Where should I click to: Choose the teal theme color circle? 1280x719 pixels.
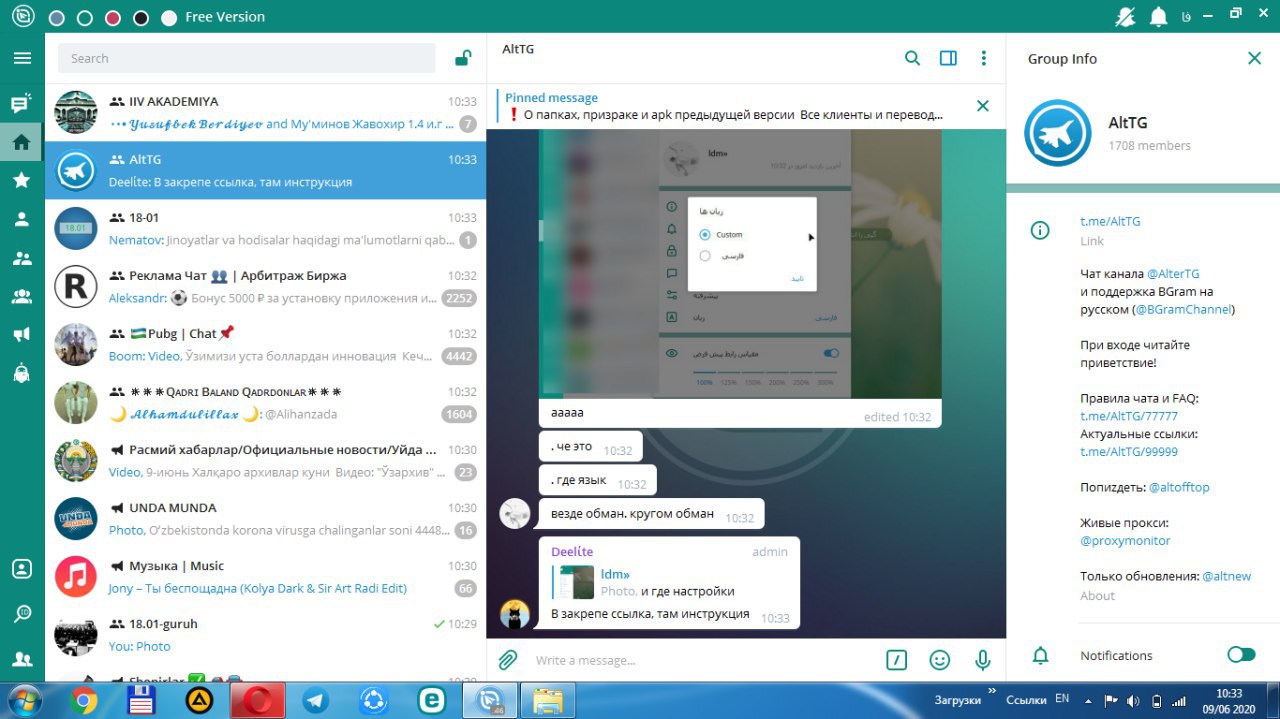85,17
